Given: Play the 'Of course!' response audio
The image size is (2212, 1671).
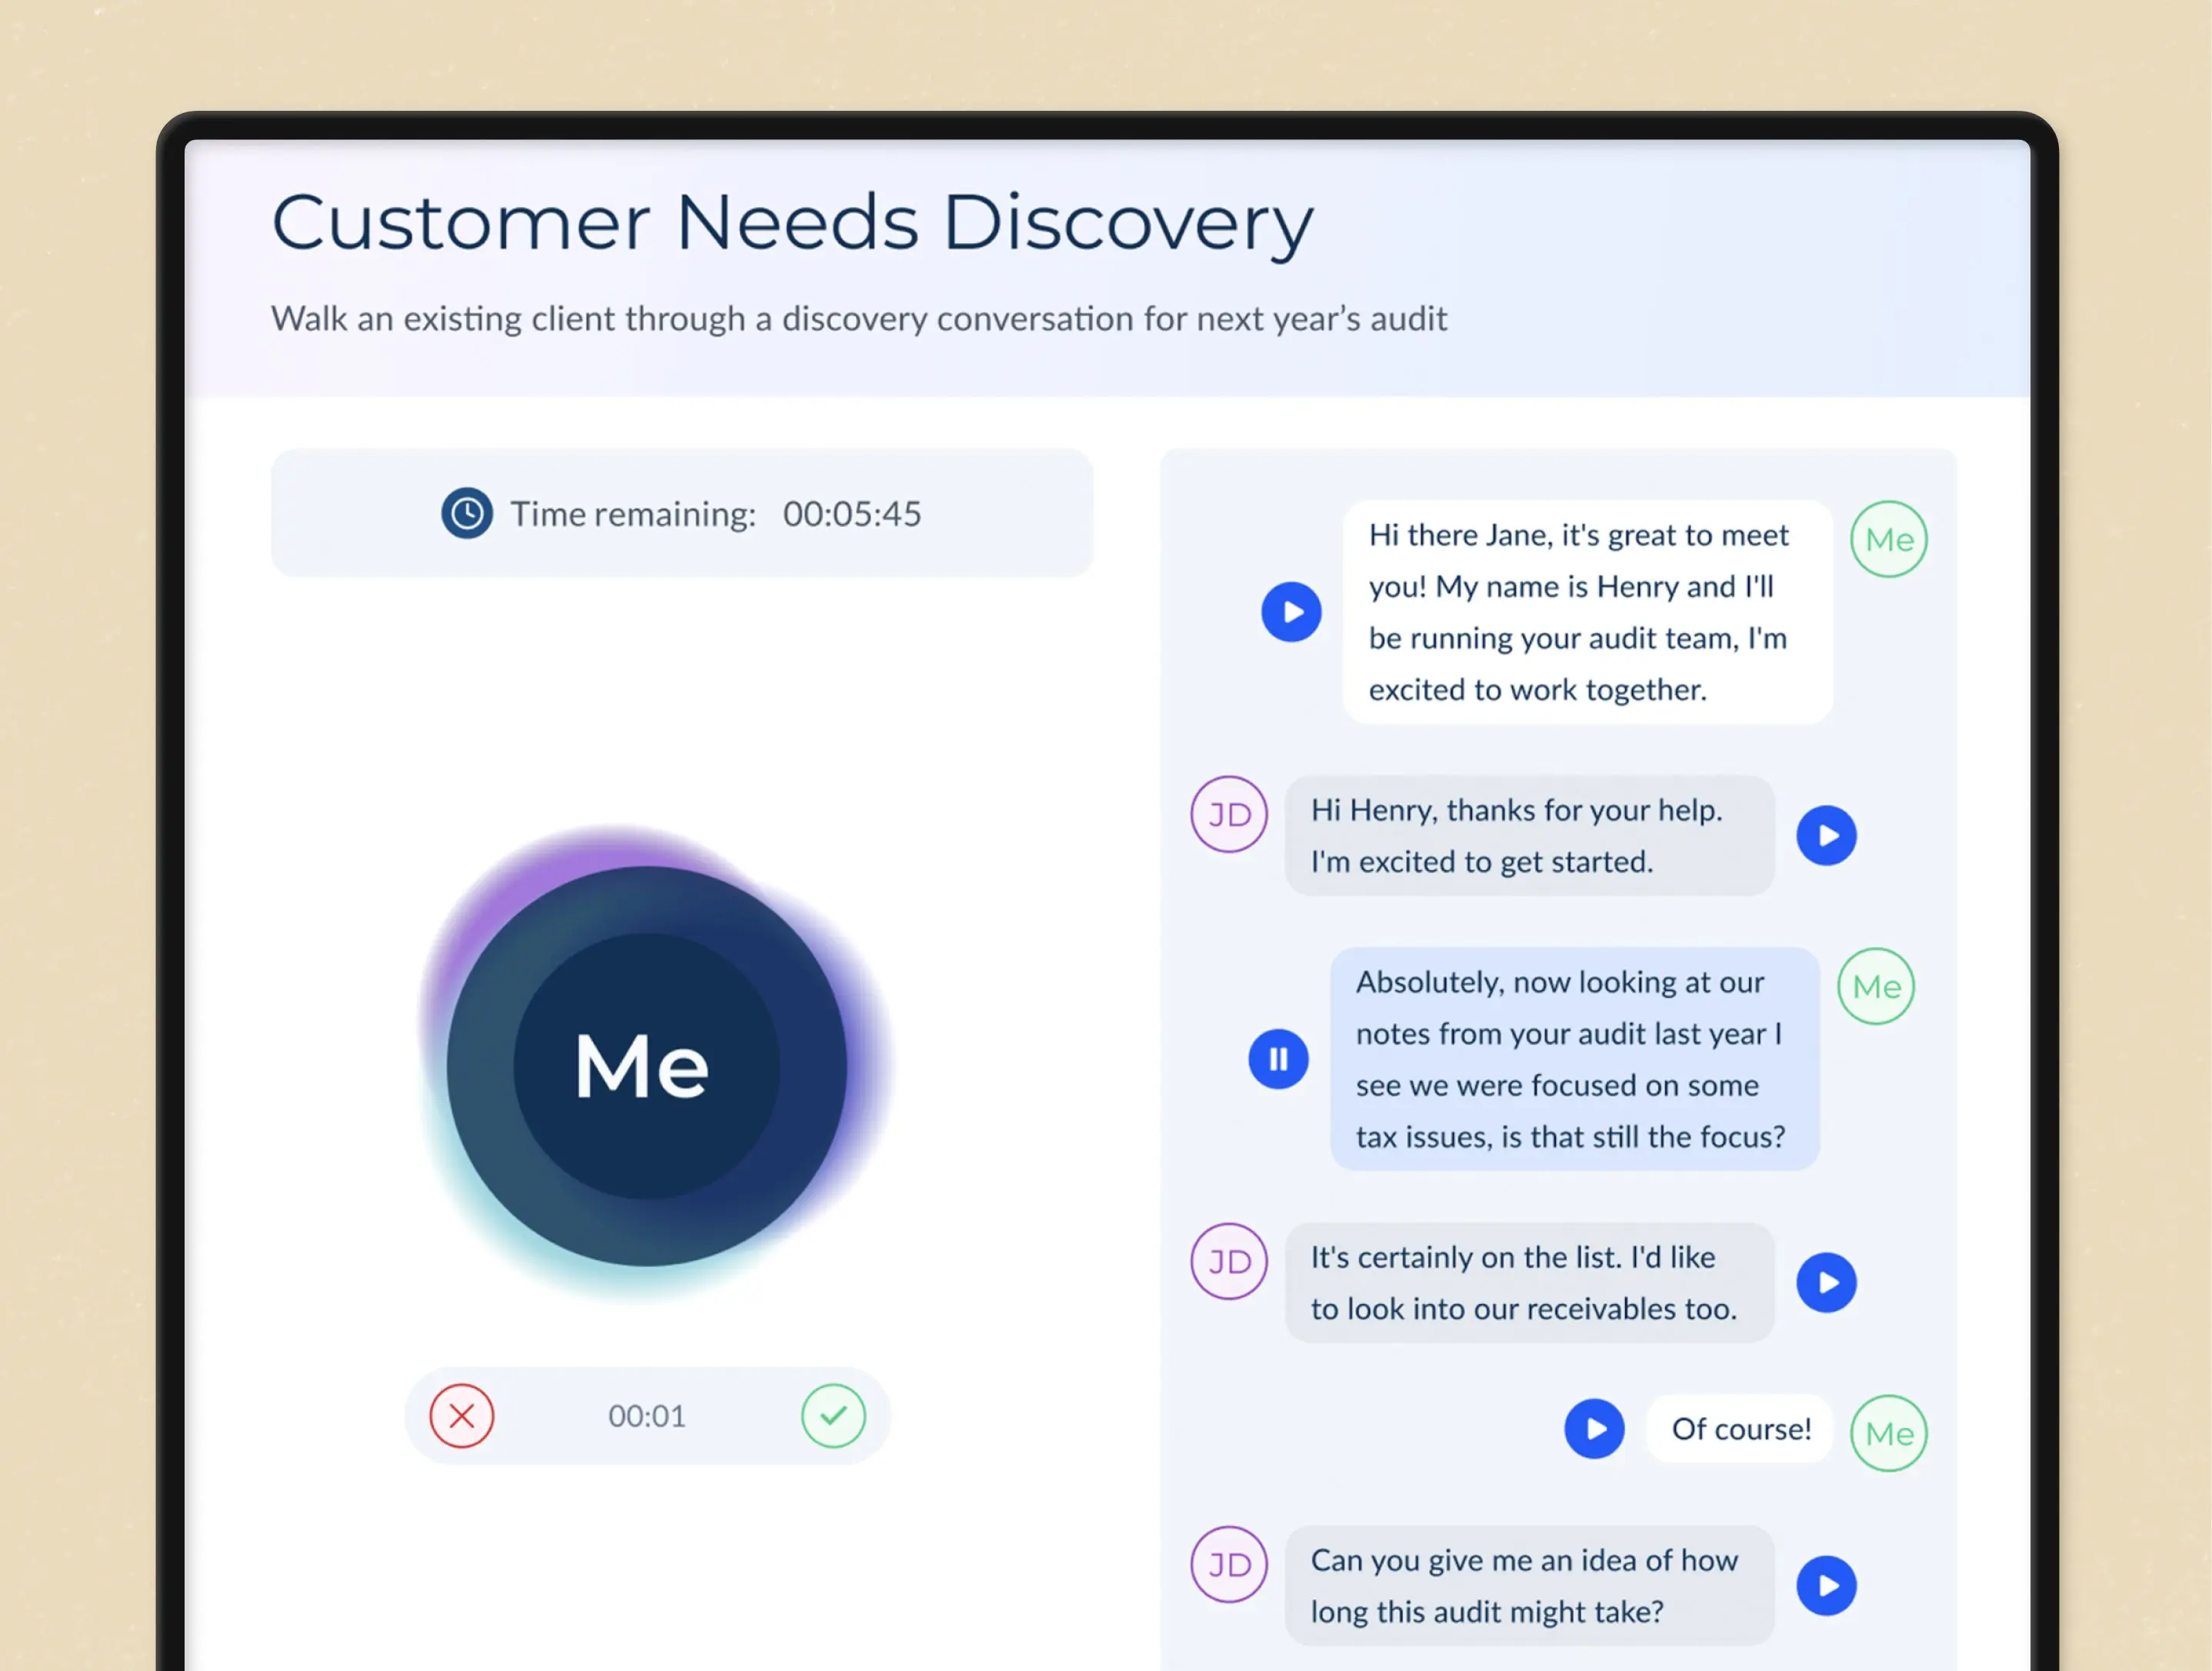Looking at the screenshot, I should pos(1594,1429).
